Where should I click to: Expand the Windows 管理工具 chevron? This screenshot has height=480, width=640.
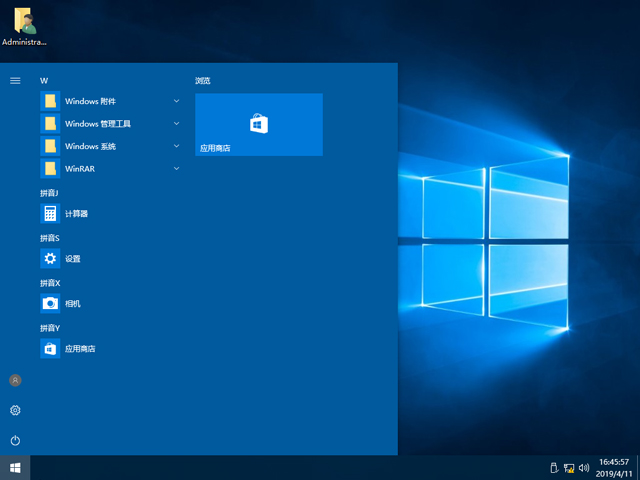[x=176, y=123]
